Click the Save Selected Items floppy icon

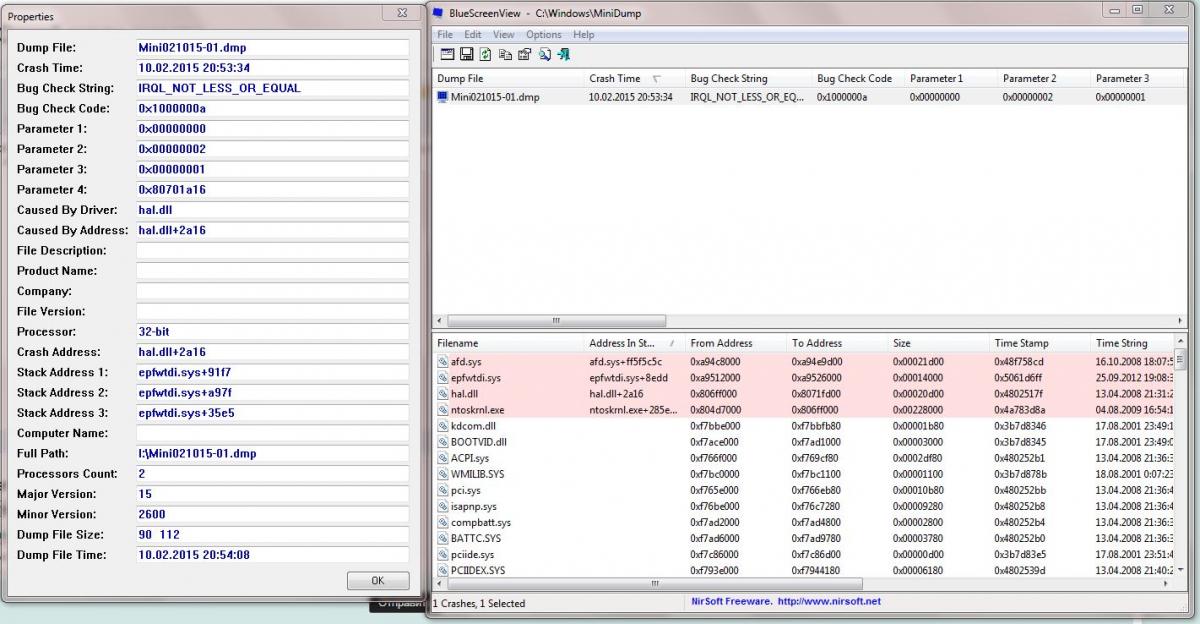466,55
